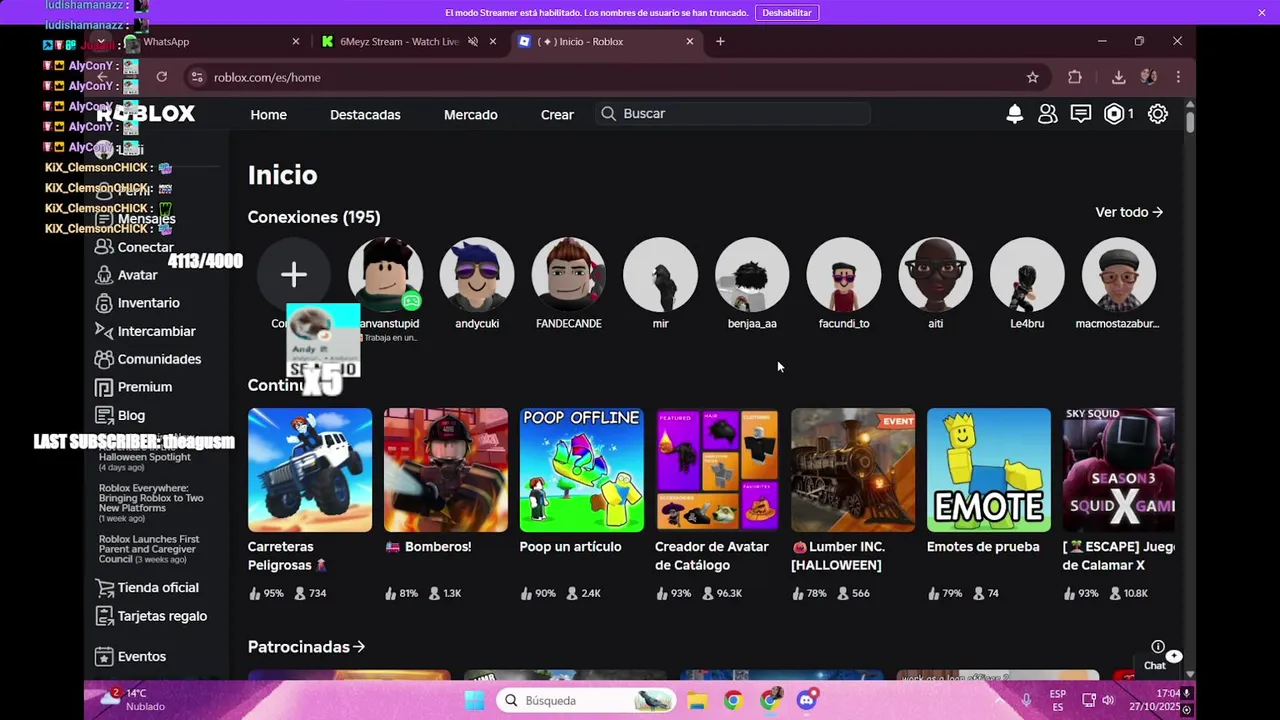Viewport: 1280px width, 720px height.
Task: Open Robux balance icon
Action: click(1114, 114)
